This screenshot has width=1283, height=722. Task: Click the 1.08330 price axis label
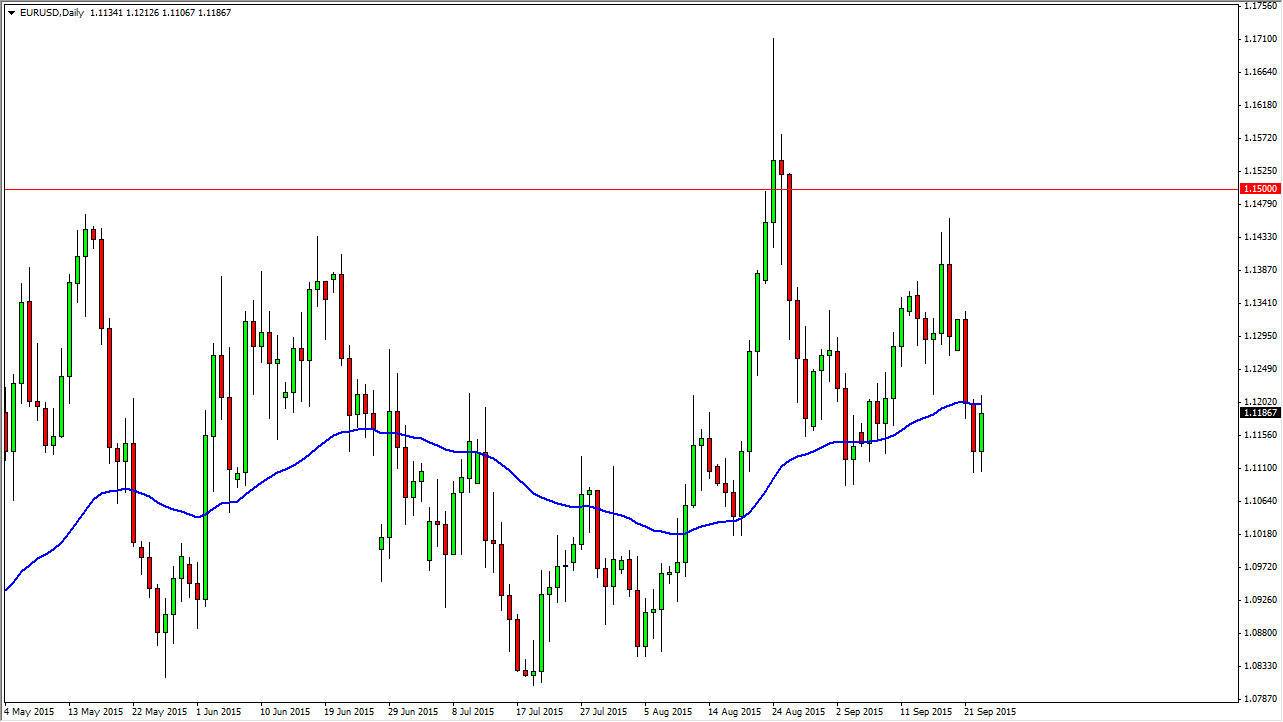1261,666
